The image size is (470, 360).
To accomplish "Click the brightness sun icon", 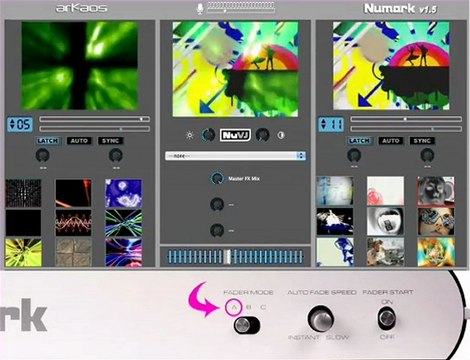I will click(x=190, y=135).
